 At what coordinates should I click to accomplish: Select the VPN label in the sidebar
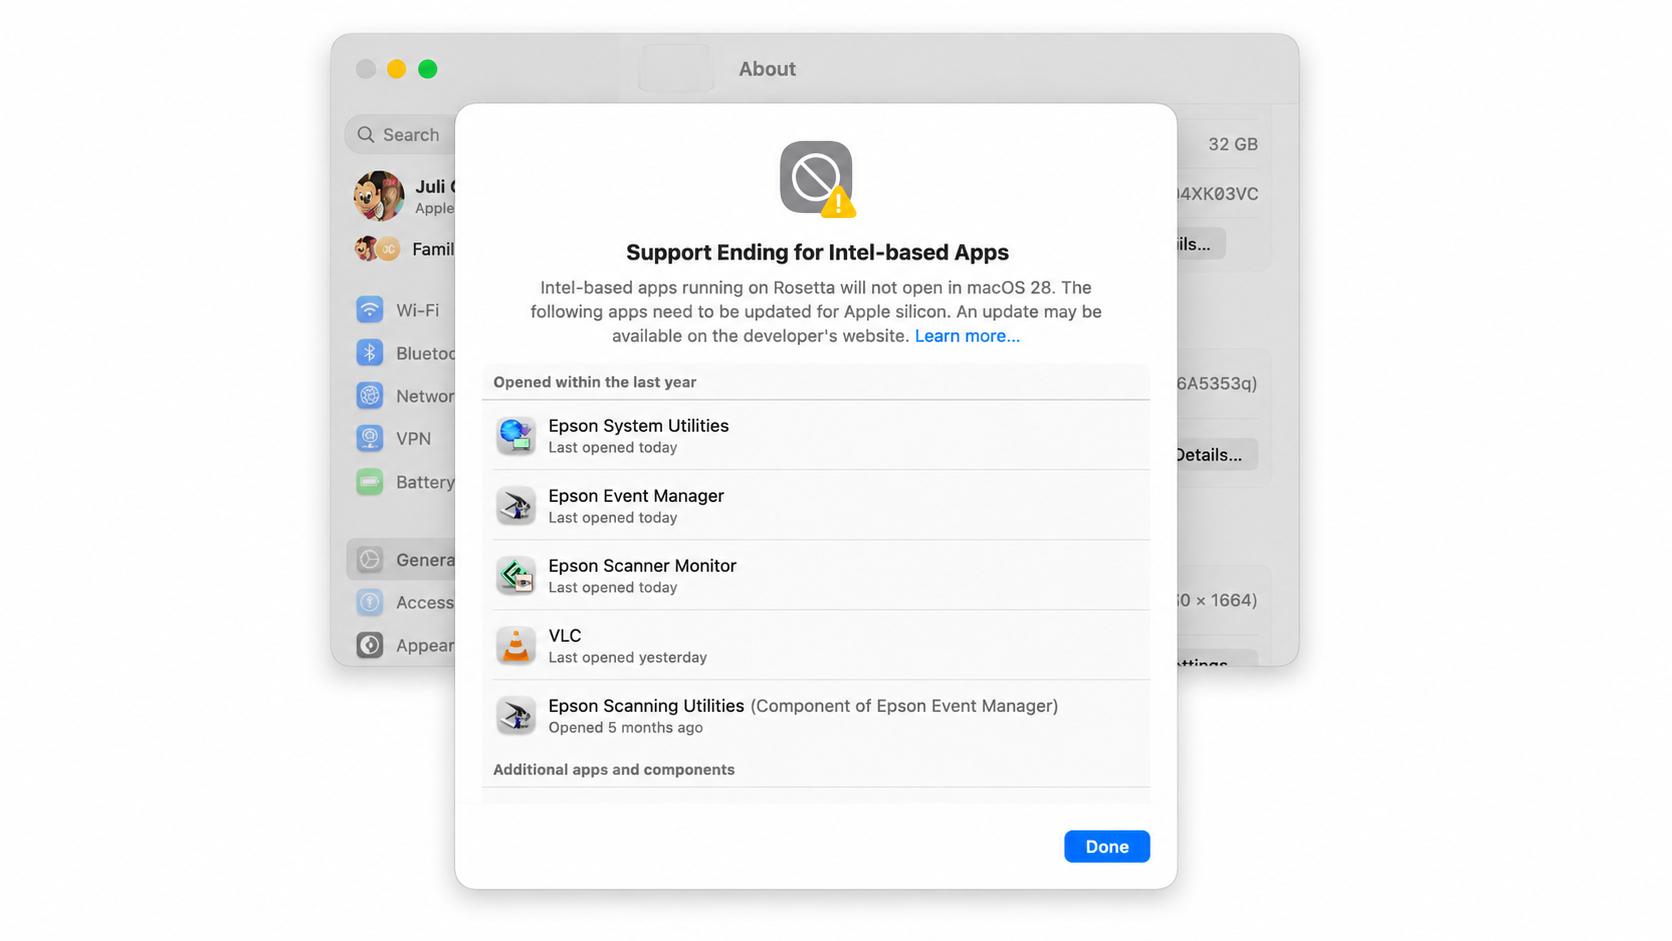click(413, 439)
